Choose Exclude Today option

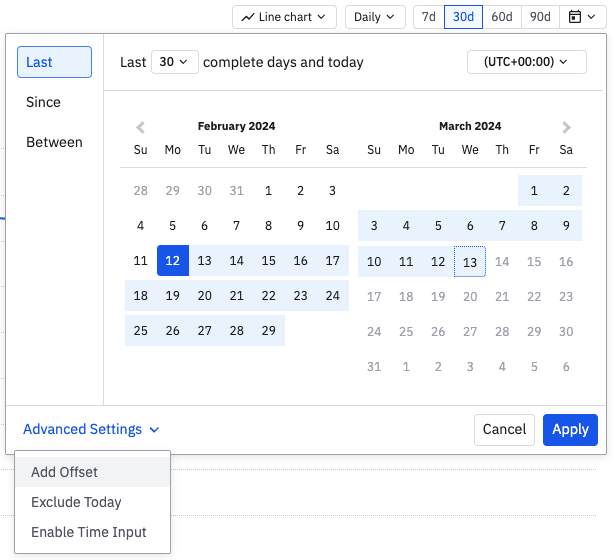click(92, 502)
